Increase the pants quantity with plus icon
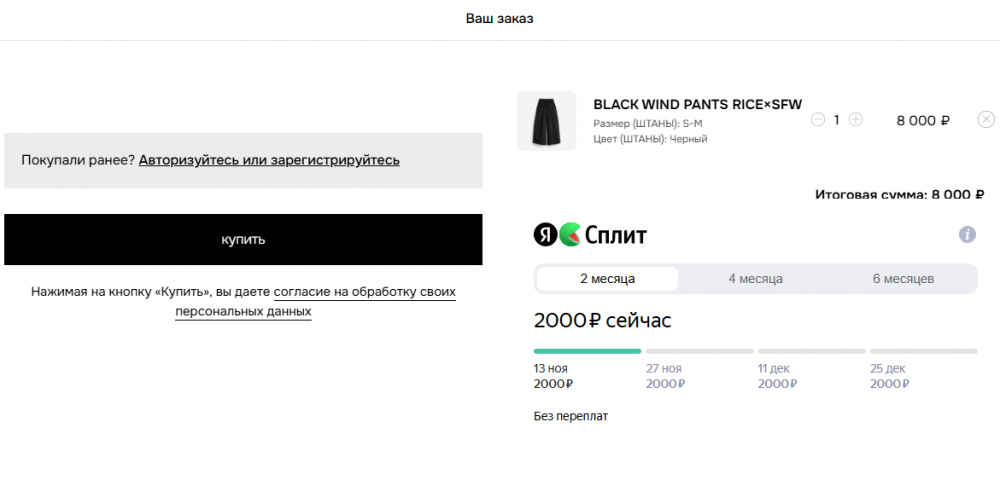The width and height of the screenshot is (1000, 497). (855, 120)
